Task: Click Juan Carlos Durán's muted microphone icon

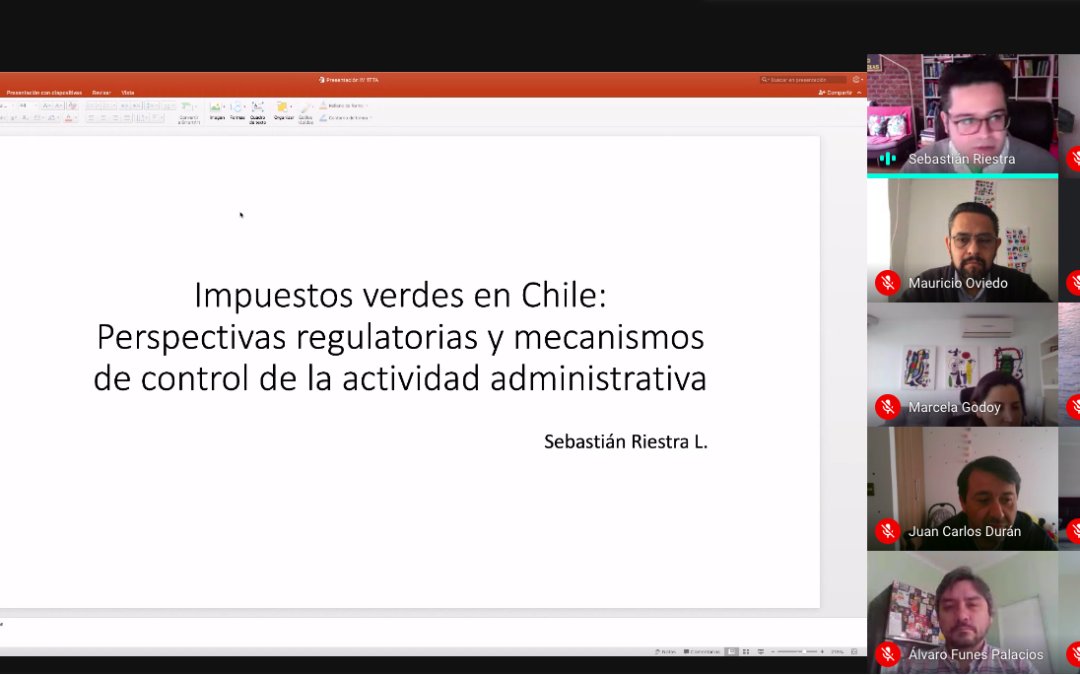Action: (887, 531)
